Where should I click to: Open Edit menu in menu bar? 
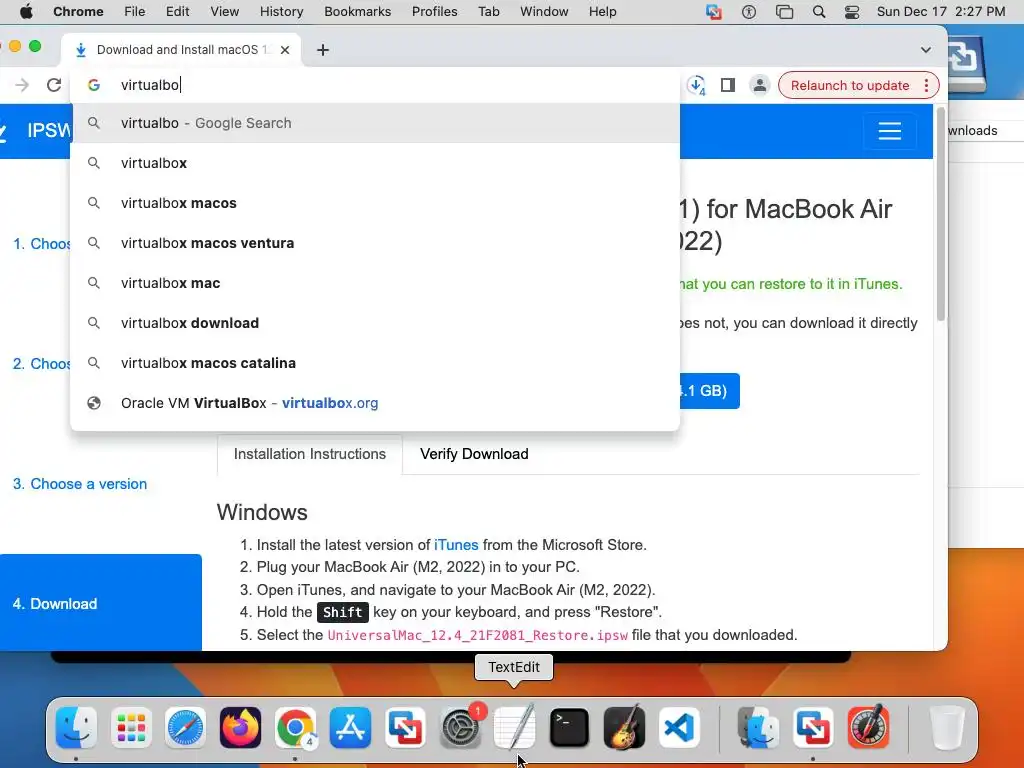click(177, 12)
